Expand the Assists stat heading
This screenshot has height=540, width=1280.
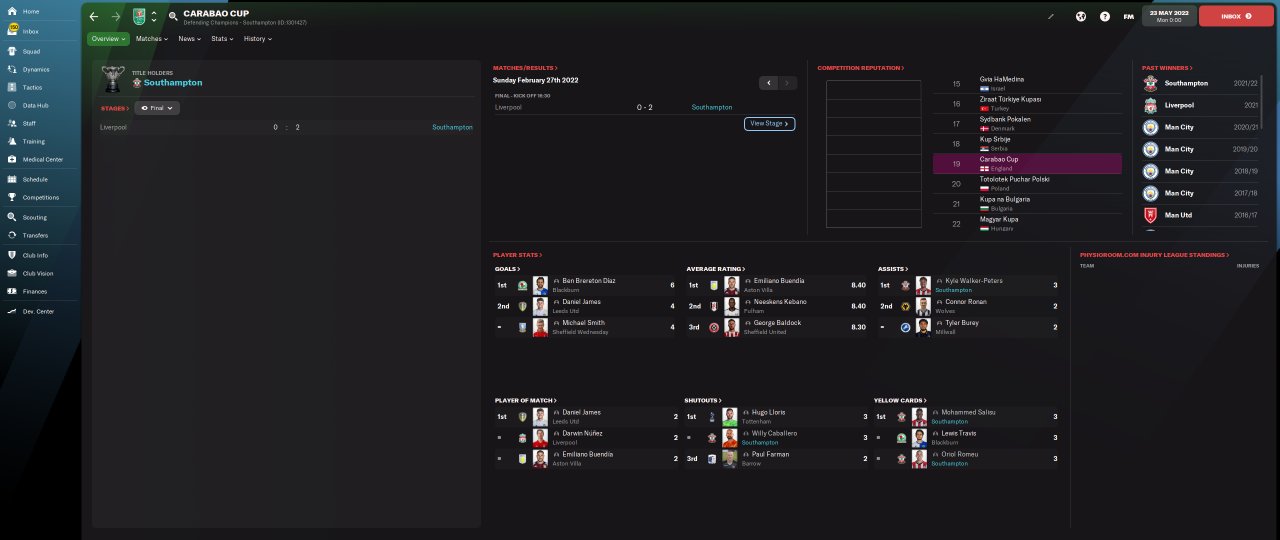point(893,269)
